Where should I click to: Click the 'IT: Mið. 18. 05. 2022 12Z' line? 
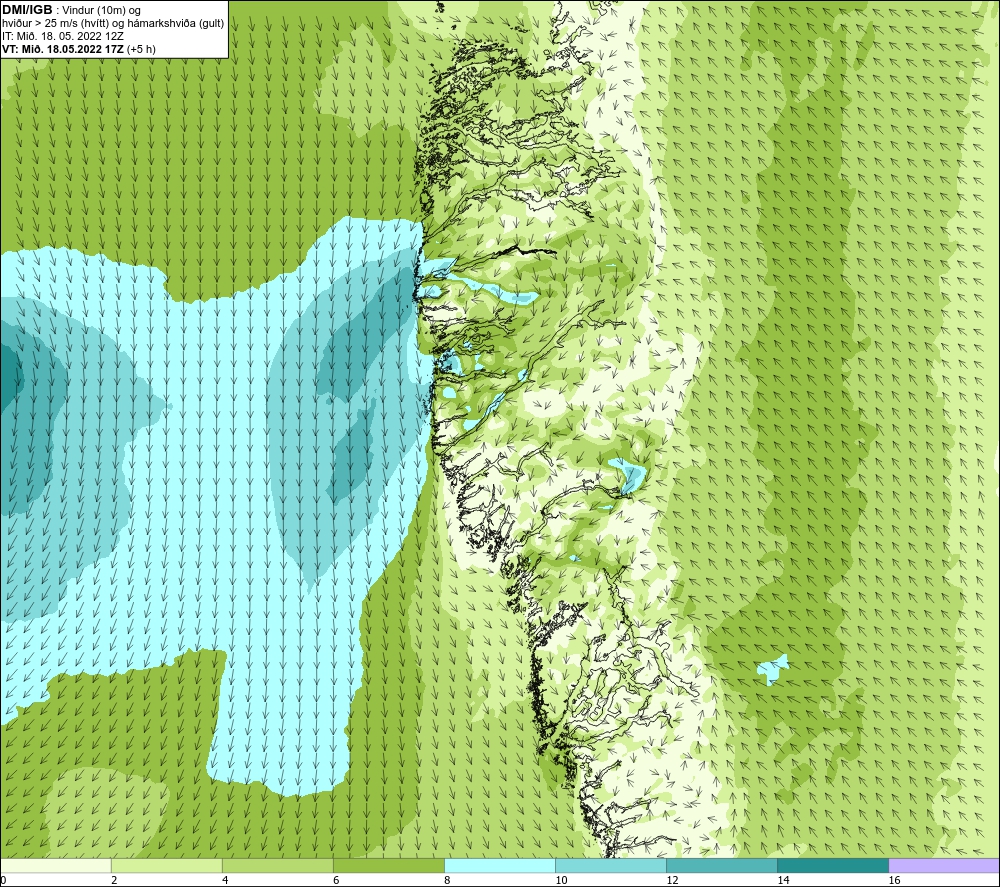pyautogui.click(x=63, y=36)
